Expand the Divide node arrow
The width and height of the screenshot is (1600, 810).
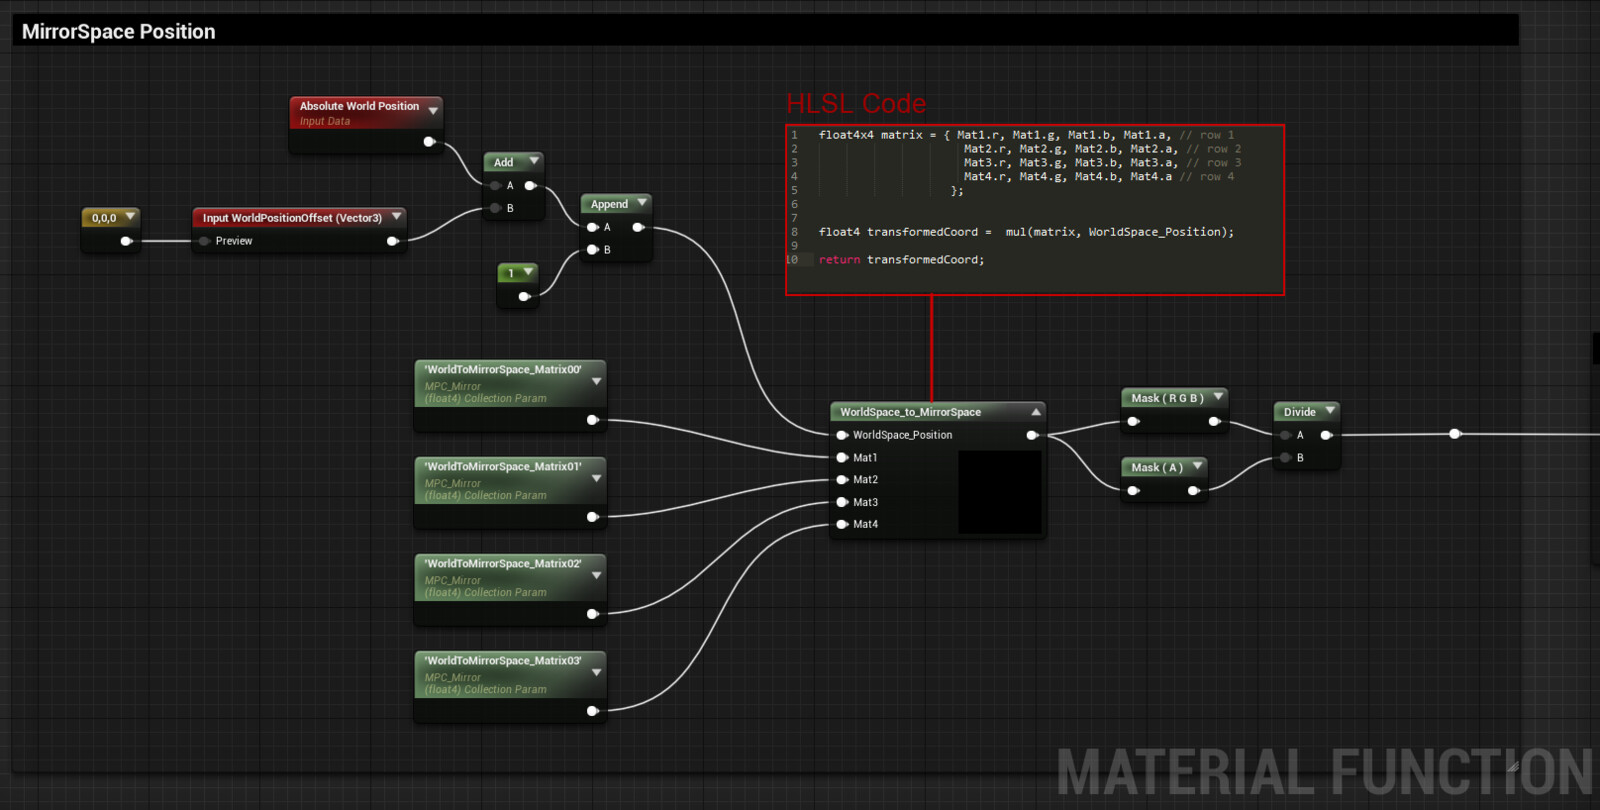[x=1330, y=411]
